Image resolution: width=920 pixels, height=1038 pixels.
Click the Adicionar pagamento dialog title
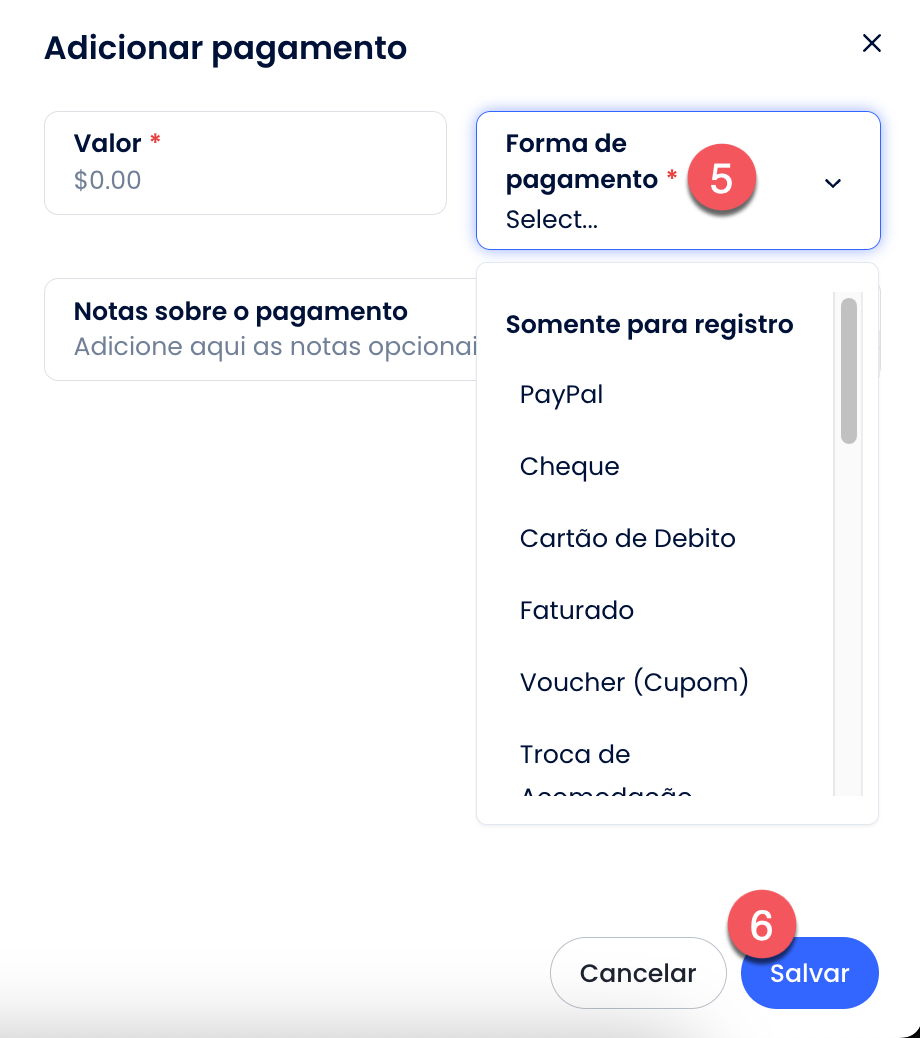pyautogui.click(x=225, y=48)
